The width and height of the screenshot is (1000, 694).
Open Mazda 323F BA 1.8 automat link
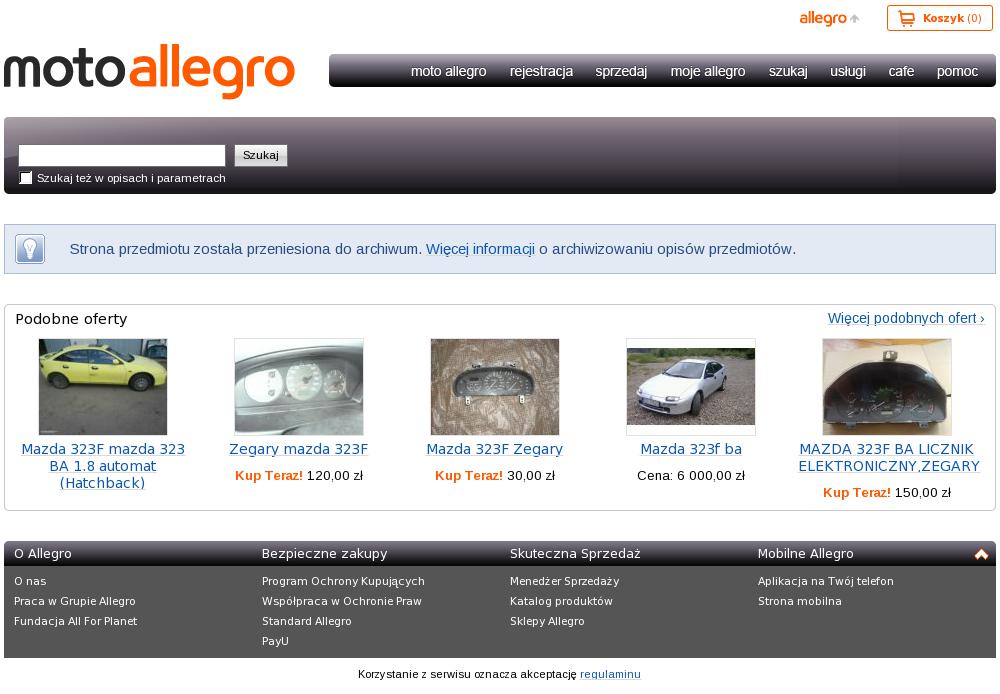(103, 466)
